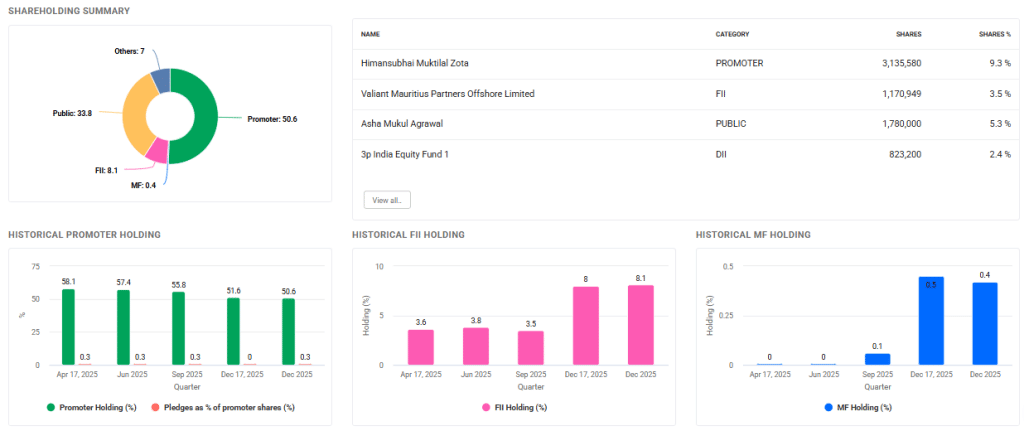The width and height of the screenshot is (1024, 431).
Task: Open Valiant Mauritius Partners Offshore Limited entry
Action: (447, 93)
